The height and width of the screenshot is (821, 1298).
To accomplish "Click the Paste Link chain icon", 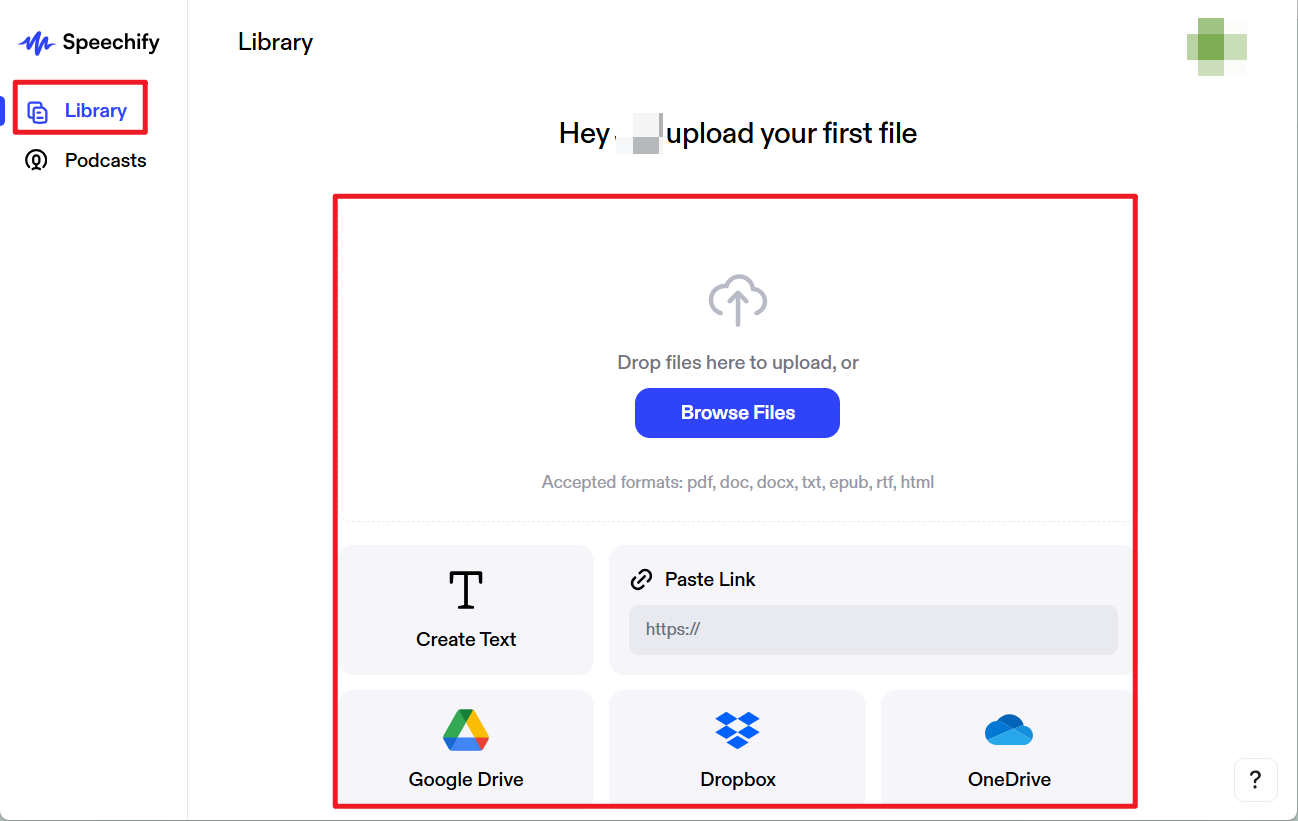I will point(641,580).
